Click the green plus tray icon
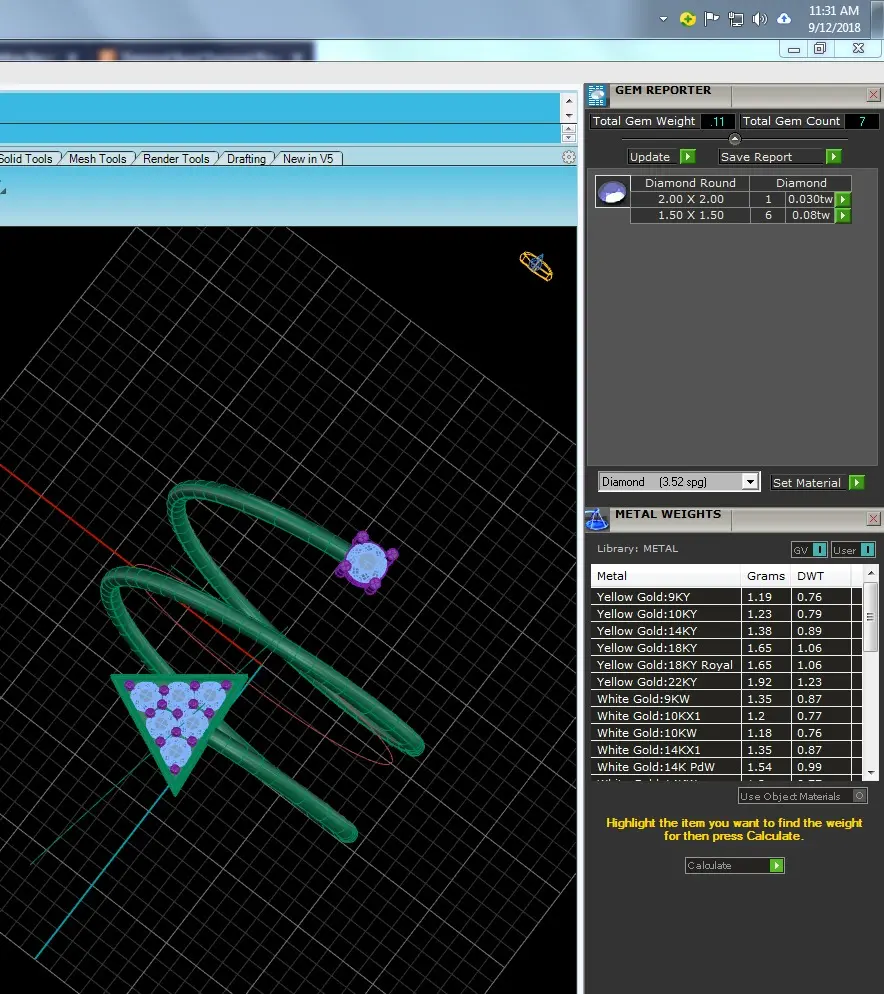 687,19
